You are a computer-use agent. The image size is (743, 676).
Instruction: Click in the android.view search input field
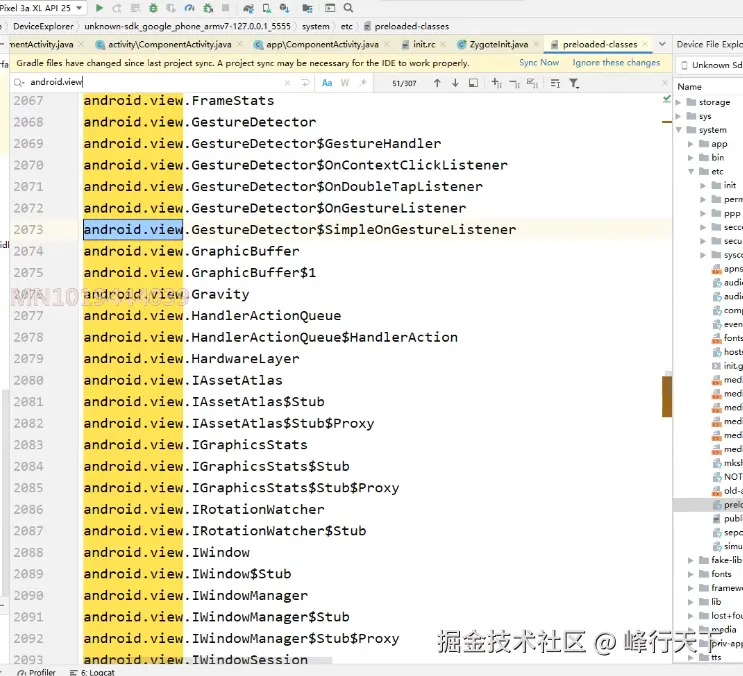point(156,82)
